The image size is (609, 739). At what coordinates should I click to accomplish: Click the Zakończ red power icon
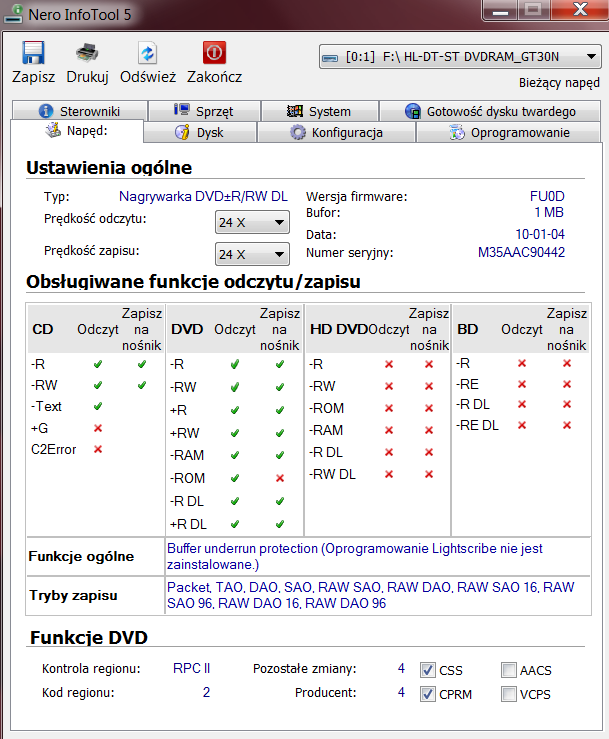click(x=214, y=52)
